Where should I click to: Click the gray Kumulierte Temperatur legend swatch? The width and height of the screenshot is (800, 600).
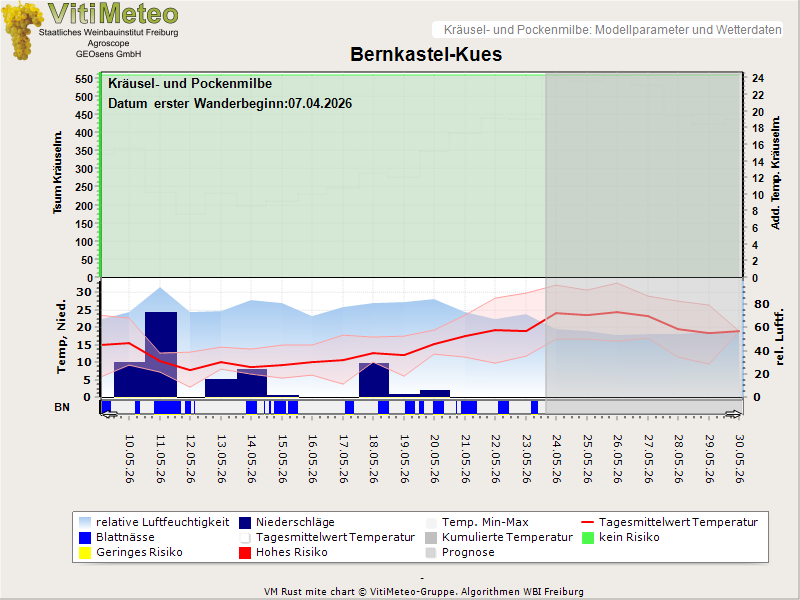coord(431,538)
